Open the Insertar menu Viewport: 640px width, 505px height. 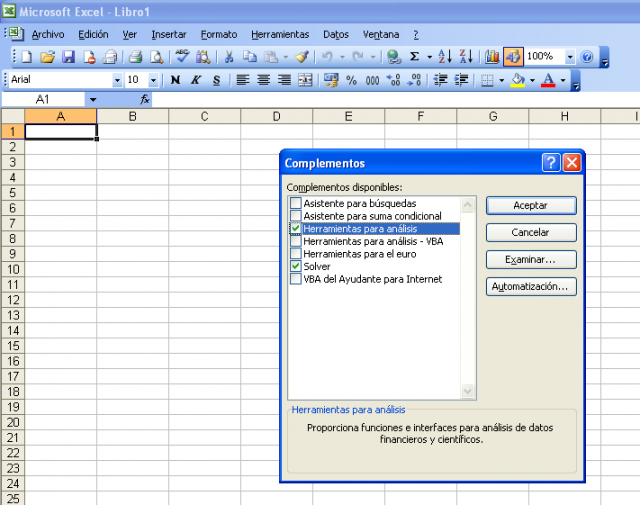click(169, 35)
